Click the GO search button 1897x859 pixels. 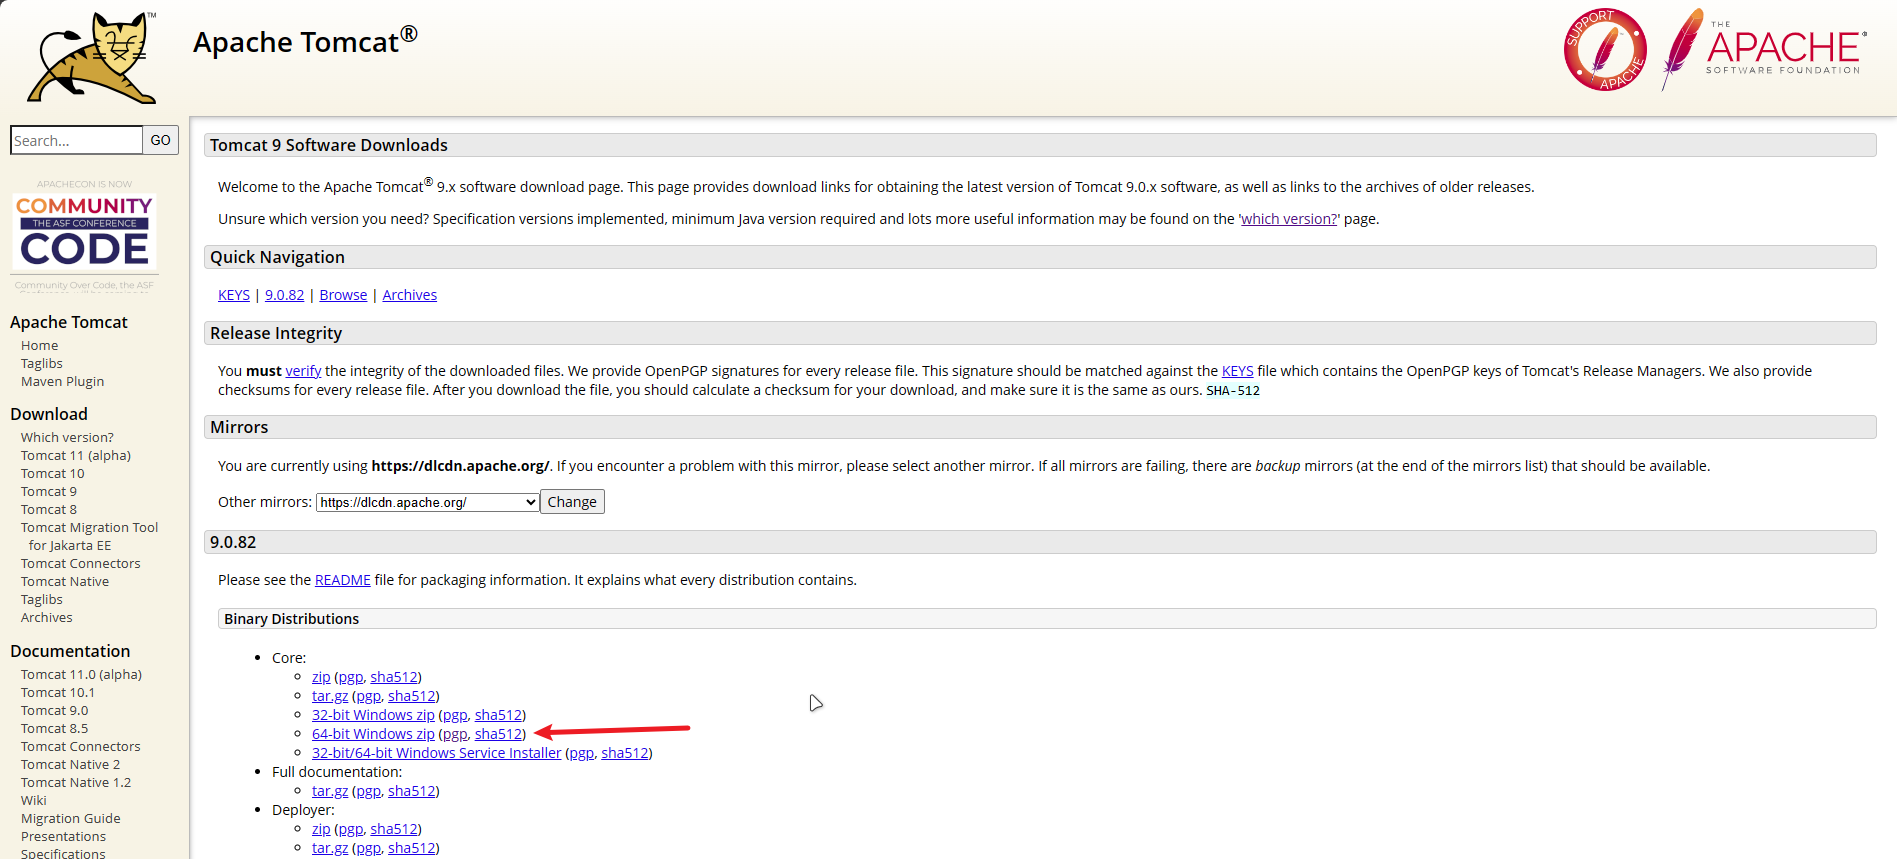pos(160,140)
